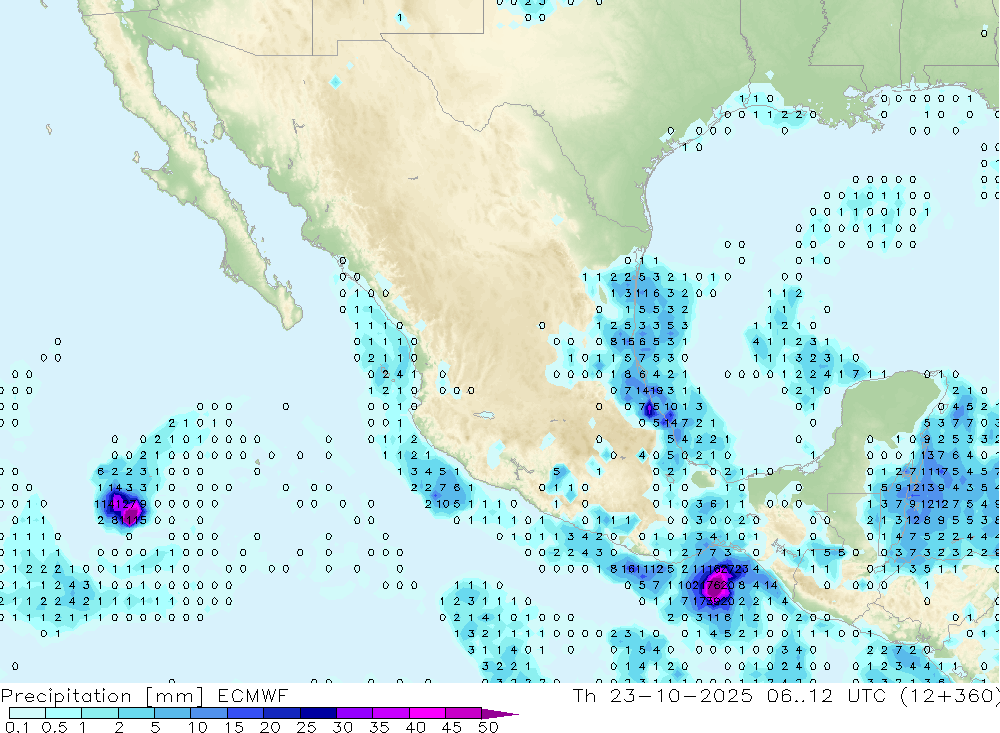Click the magenta rain core south of southern Mexico
This screenshot has width=1000, height=733.
pyautogui.click(x=715, y=586)
